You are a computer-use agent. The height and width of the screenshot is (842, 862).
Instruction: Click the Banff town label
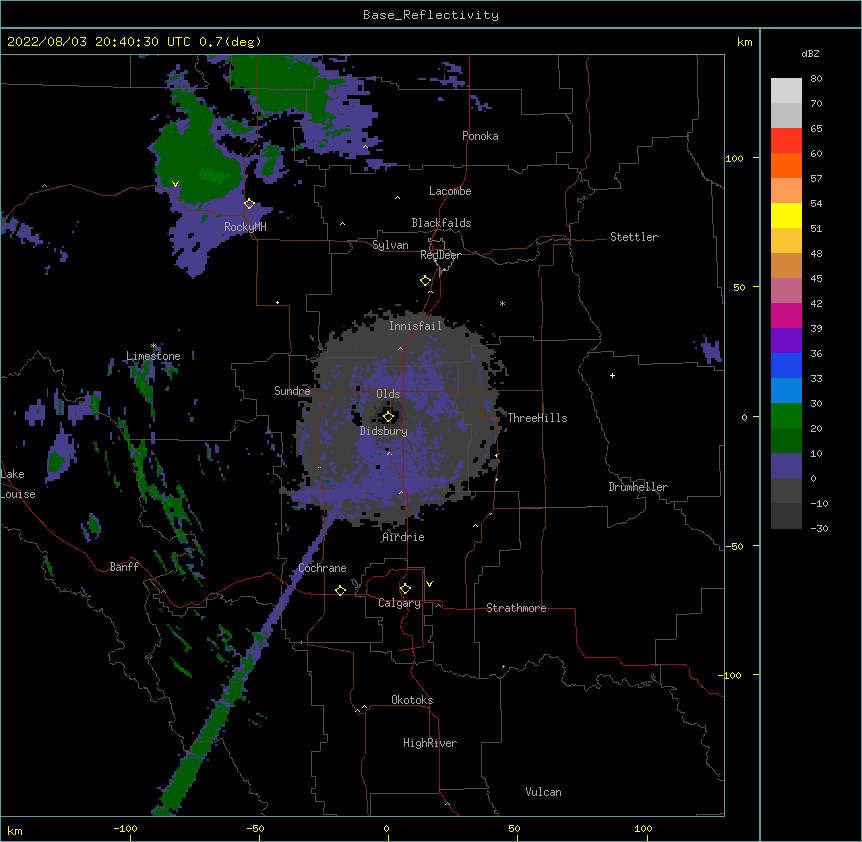(124, 567)
